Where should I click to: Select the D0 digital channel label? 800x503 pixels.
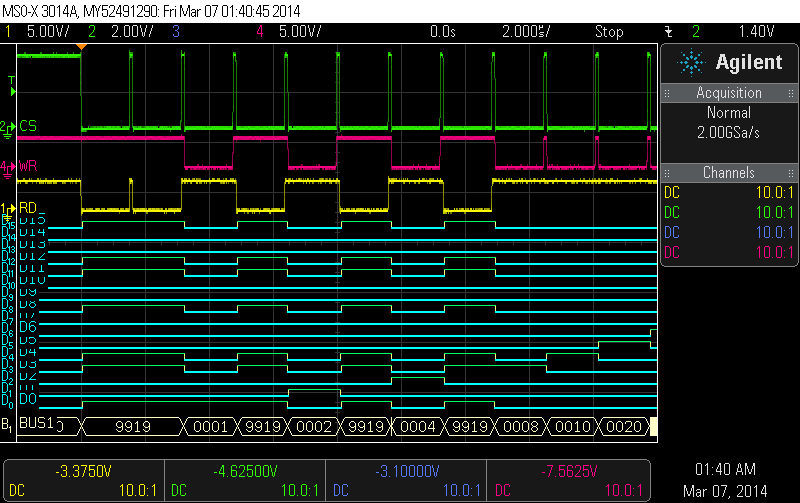coord(28,398)
